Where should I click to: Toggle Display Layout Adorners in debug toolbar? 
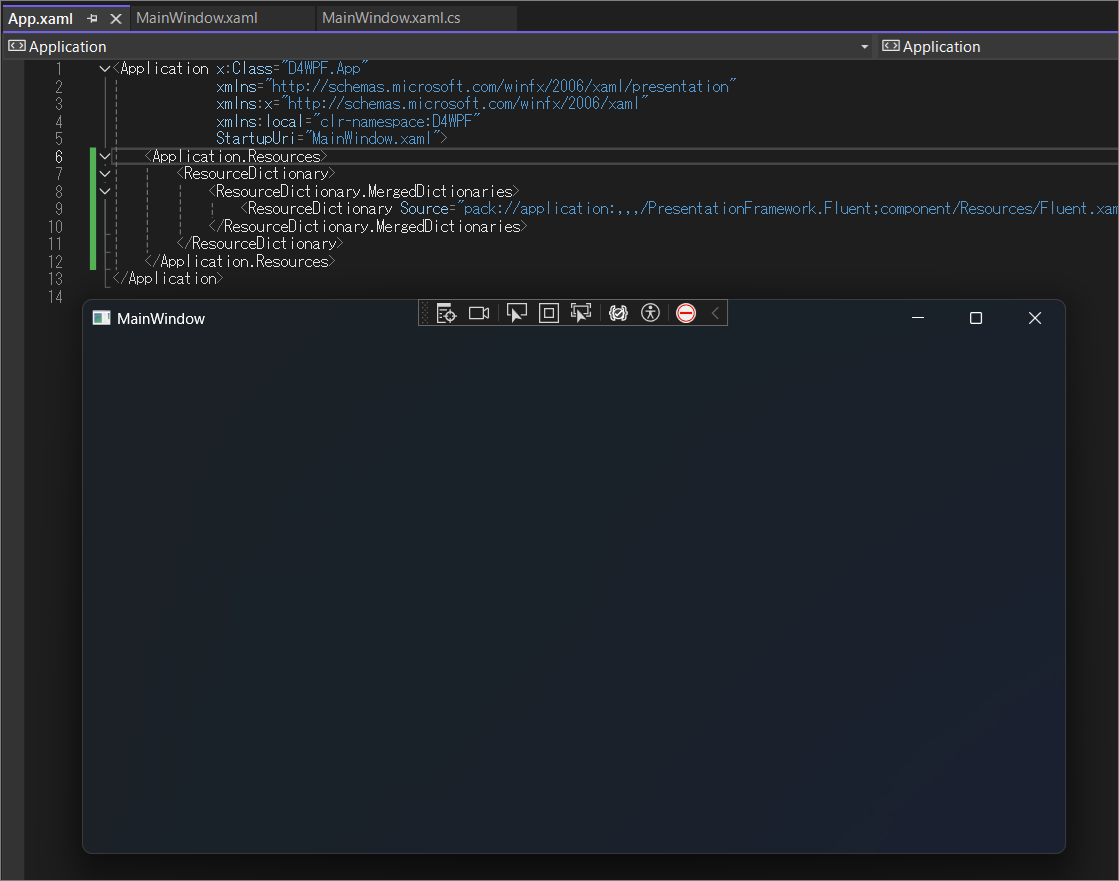tap(549, 313)
